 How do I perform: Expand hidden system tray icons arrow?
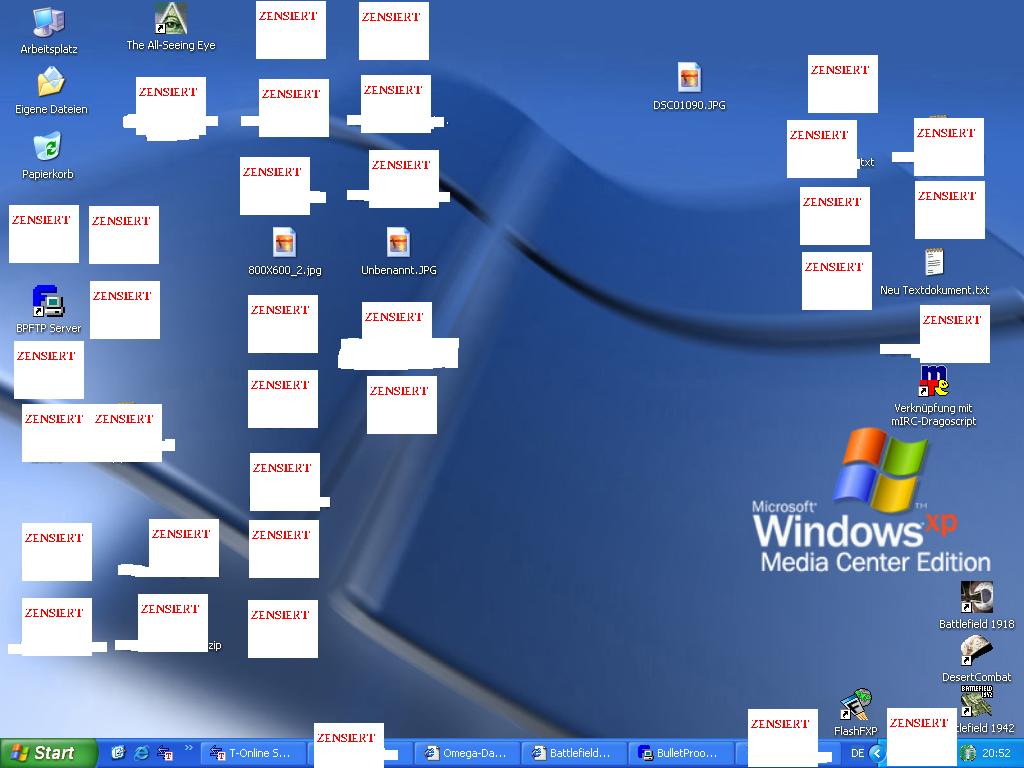pyautogui.click(x=877, y=753)
